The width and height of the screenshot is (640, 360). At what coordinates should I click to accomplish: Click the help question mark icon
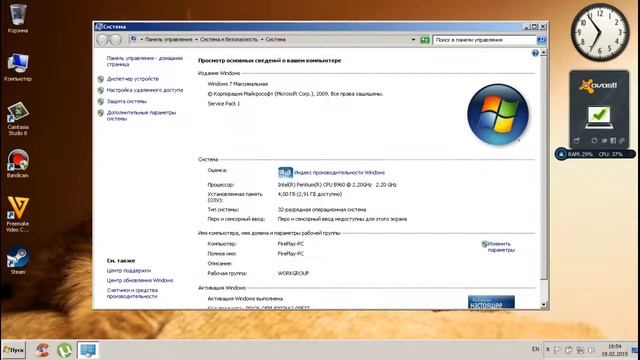point(535,53)
